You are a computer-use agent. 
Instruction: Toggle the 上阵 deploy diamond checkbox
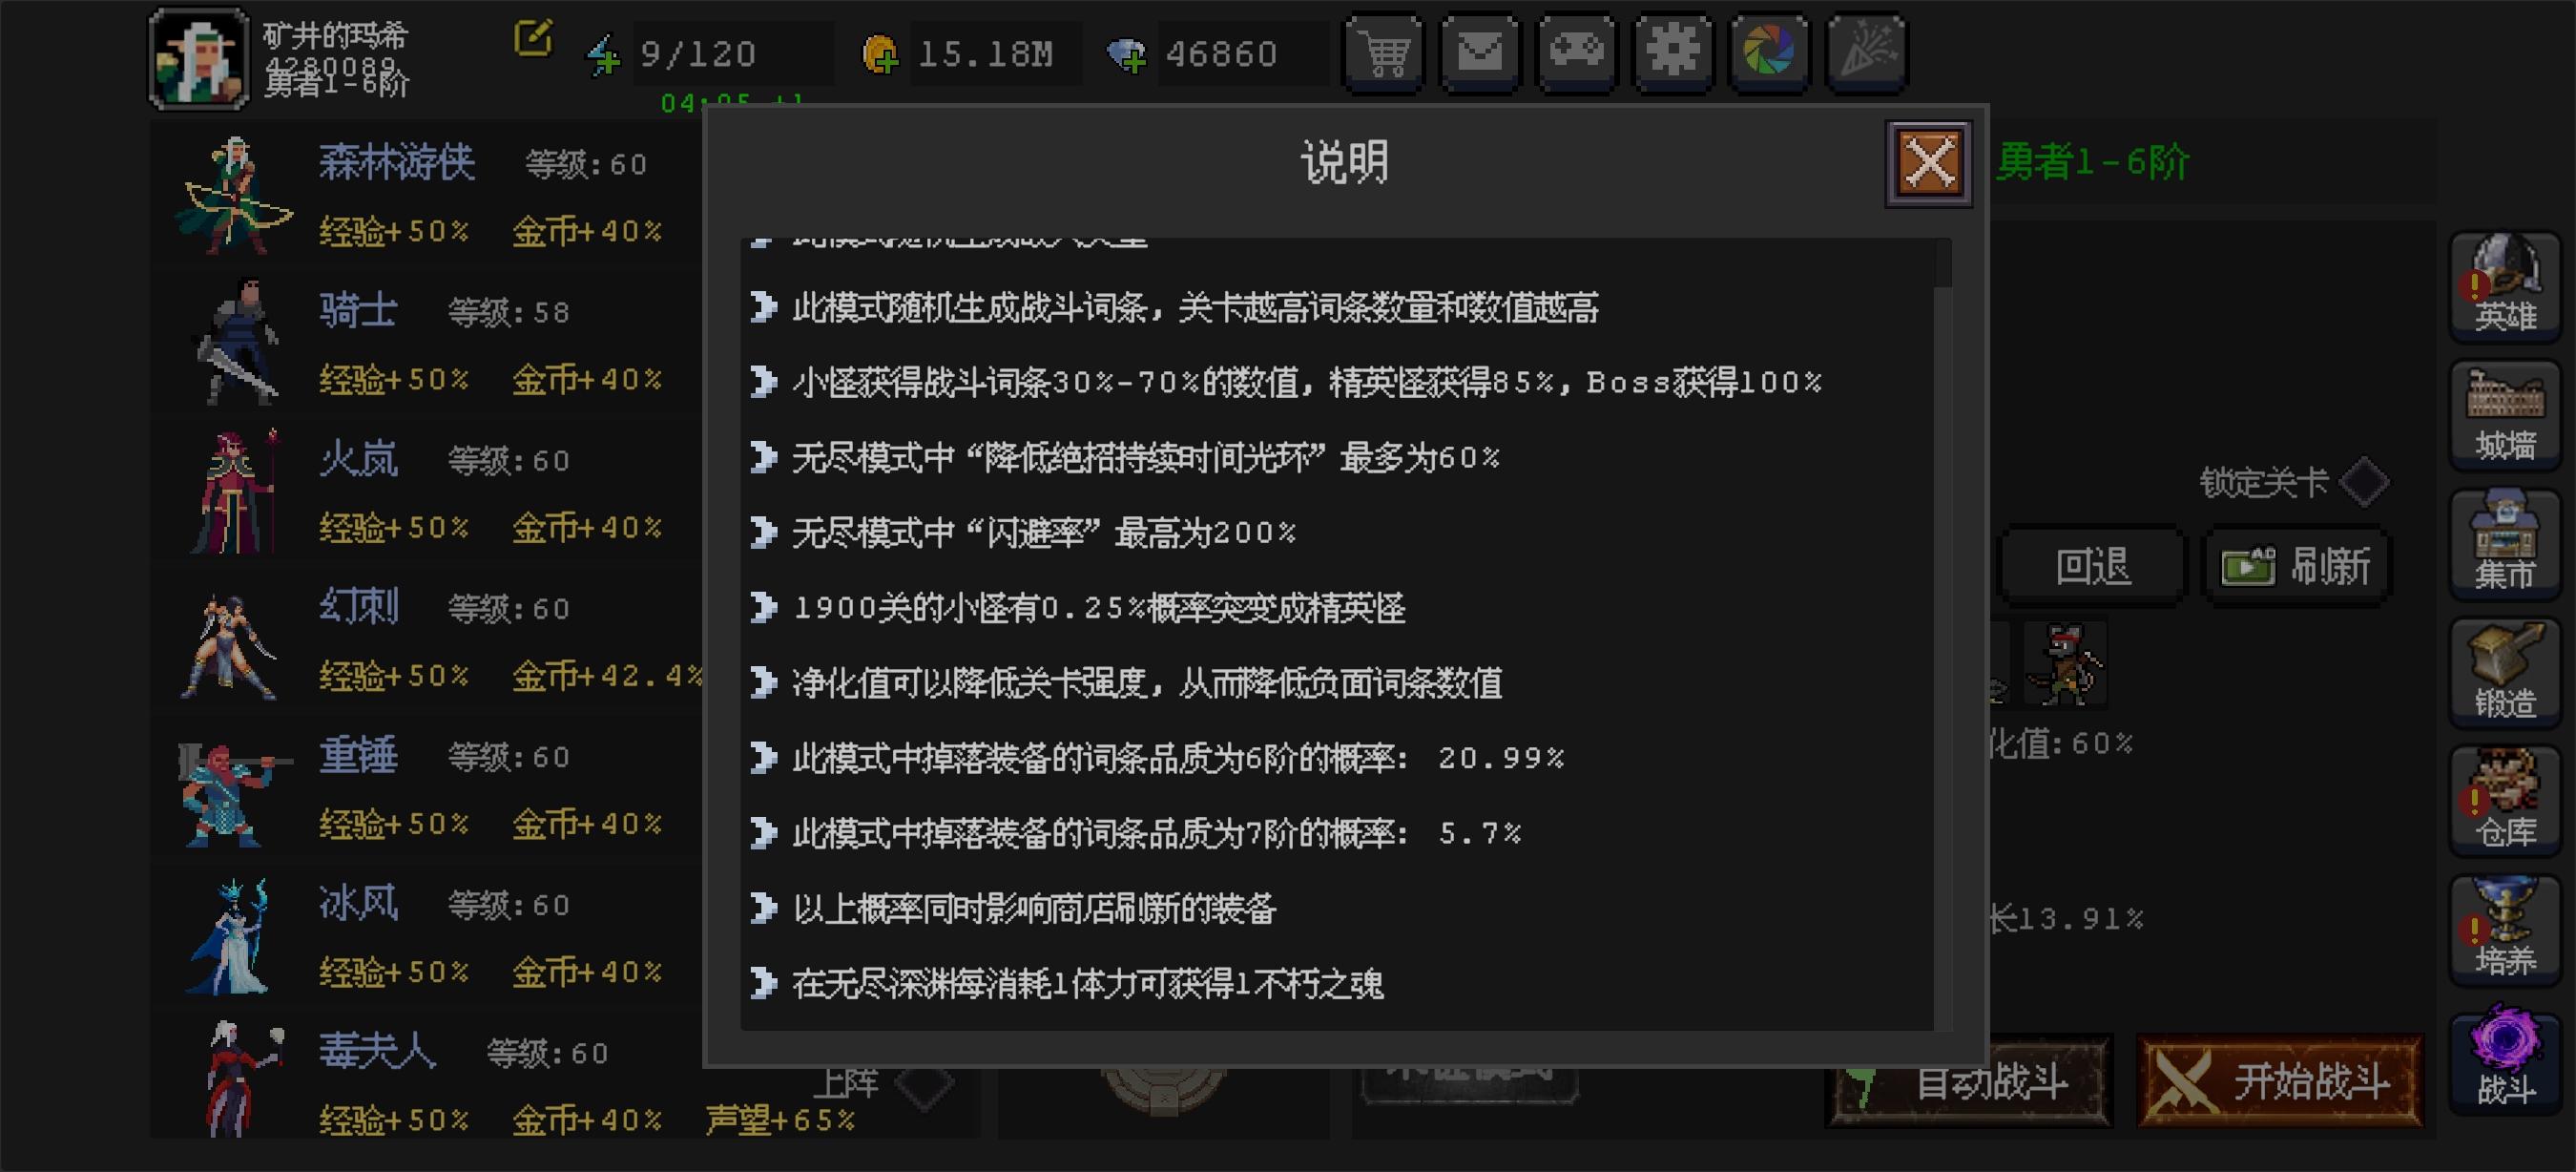[x=922, y=1084]
